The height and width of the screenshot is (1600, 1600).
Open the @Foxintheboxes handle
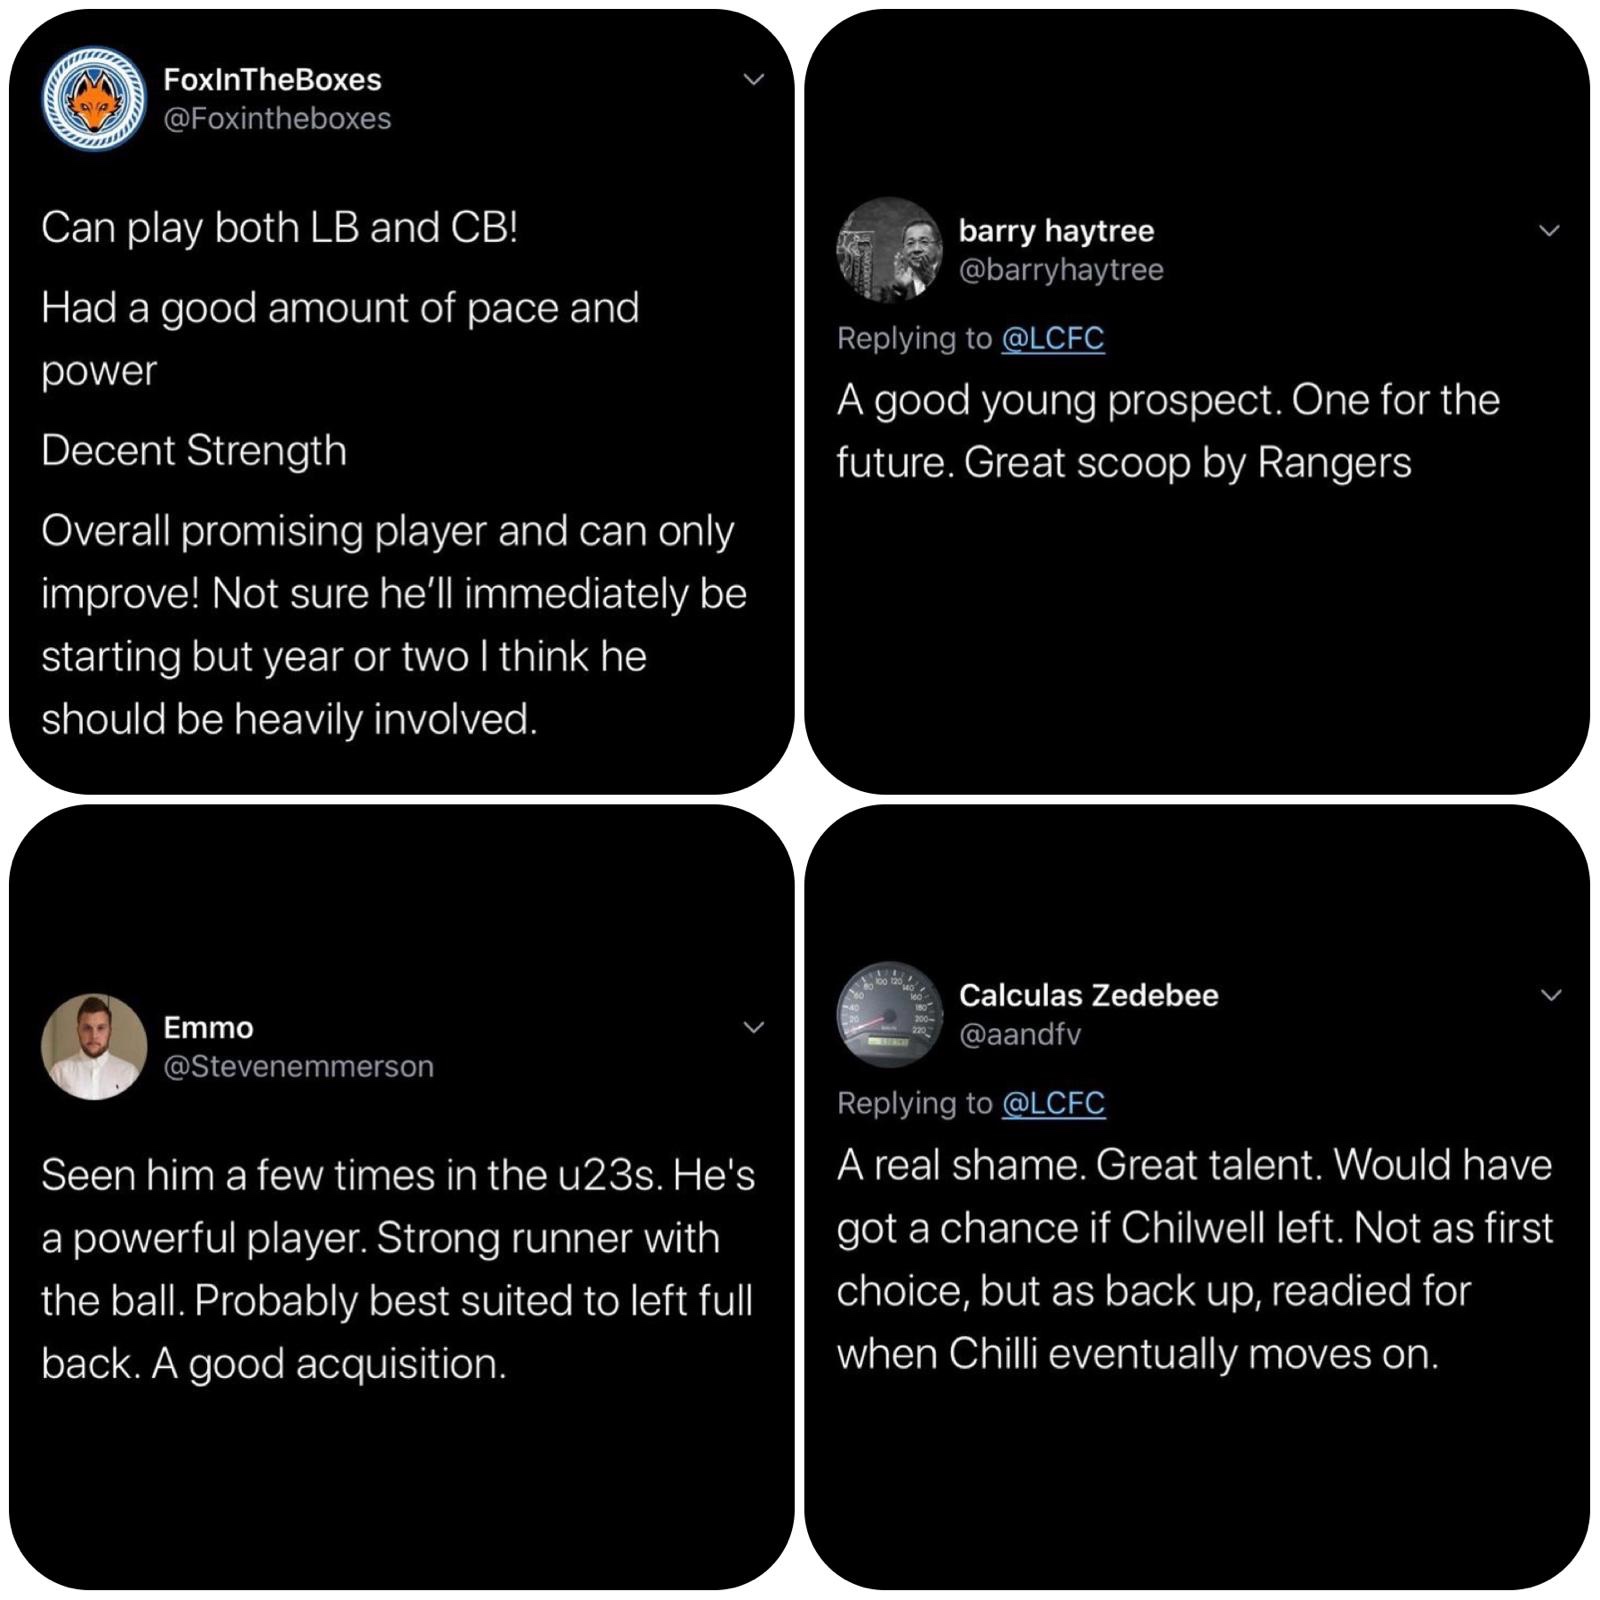coord(277,119)
